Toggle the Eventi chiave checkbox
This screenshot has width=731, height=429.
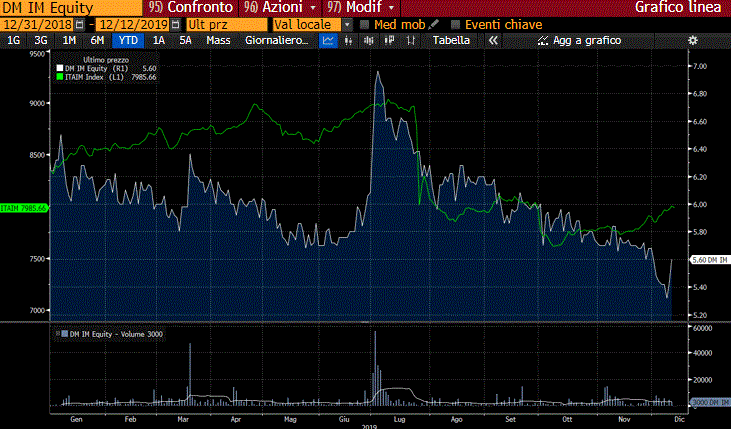(456, 24)
